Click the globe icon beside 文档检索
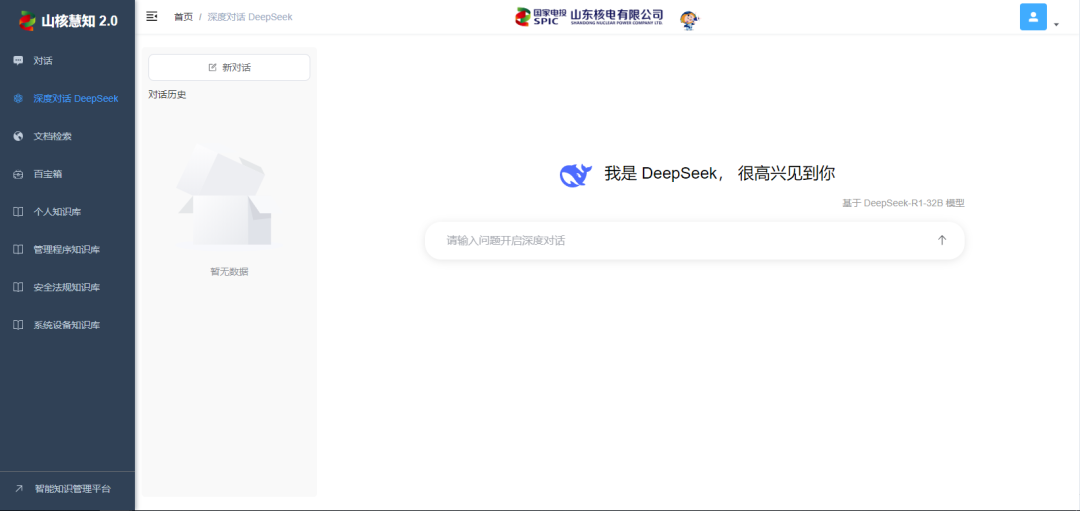This screenshot has width=1080, height=511. (x=18, y=136)
